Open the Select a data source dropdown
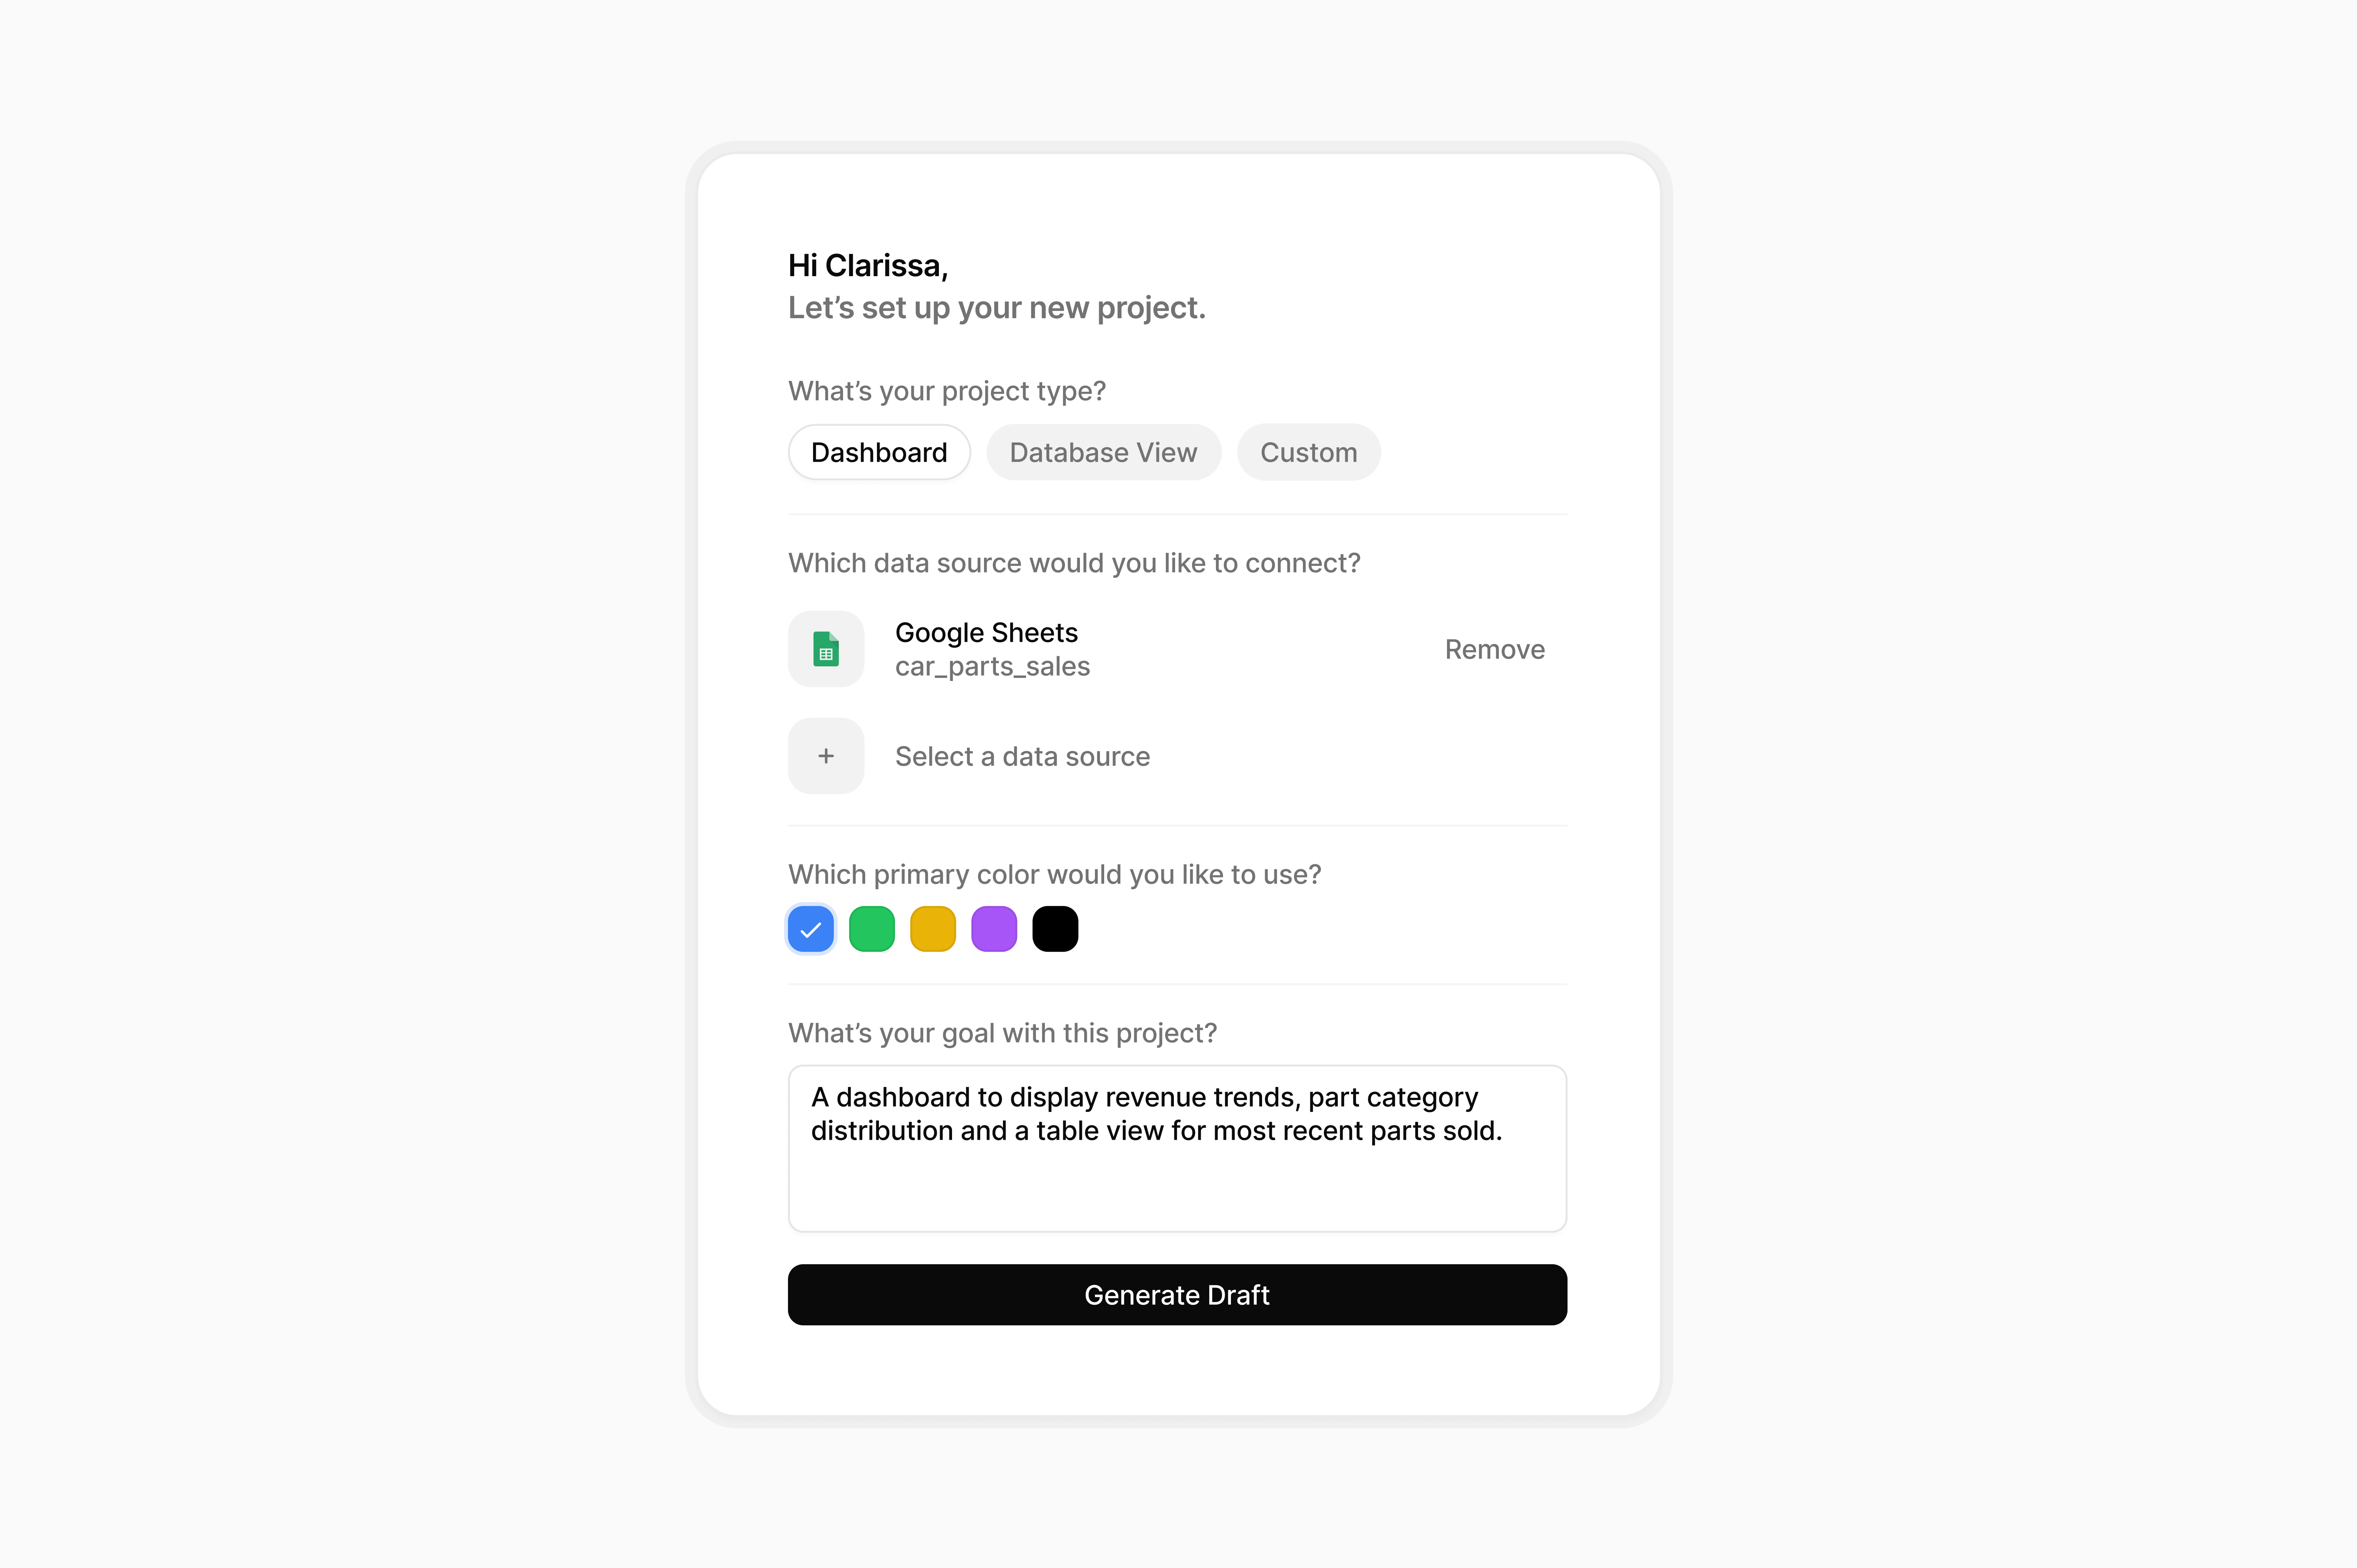This screenshot has height=1568, width=2357. (x=1022, y=756)
